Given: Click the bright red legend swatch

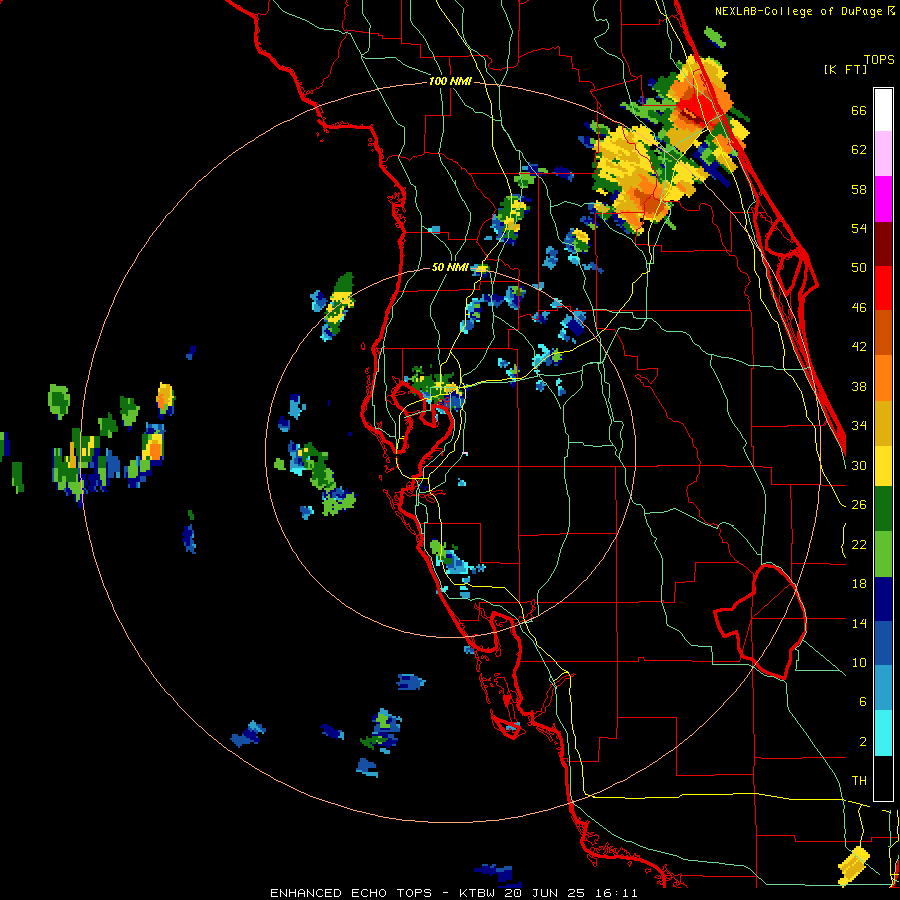Looking at the screenshot, I should (x=883, y=289).
